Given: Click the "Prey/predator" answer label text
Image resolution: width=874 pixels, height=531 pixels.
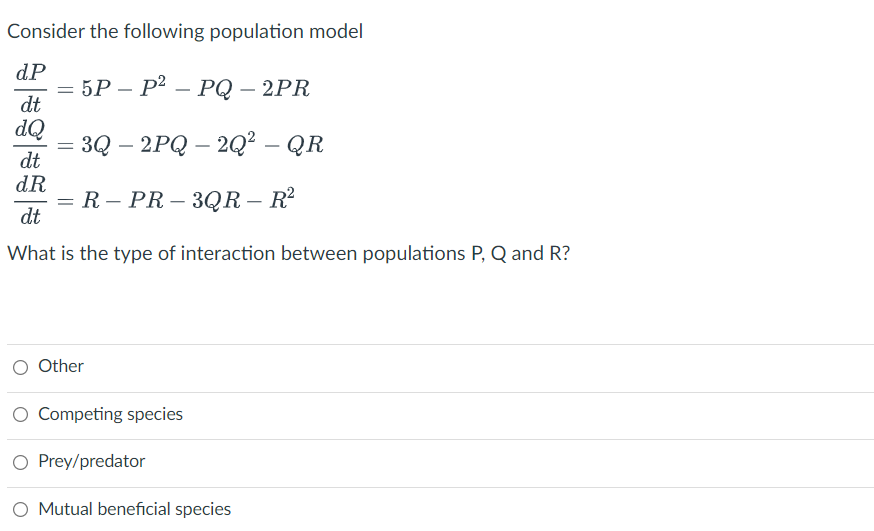Looking at the screenshot, I should (91, 461).
